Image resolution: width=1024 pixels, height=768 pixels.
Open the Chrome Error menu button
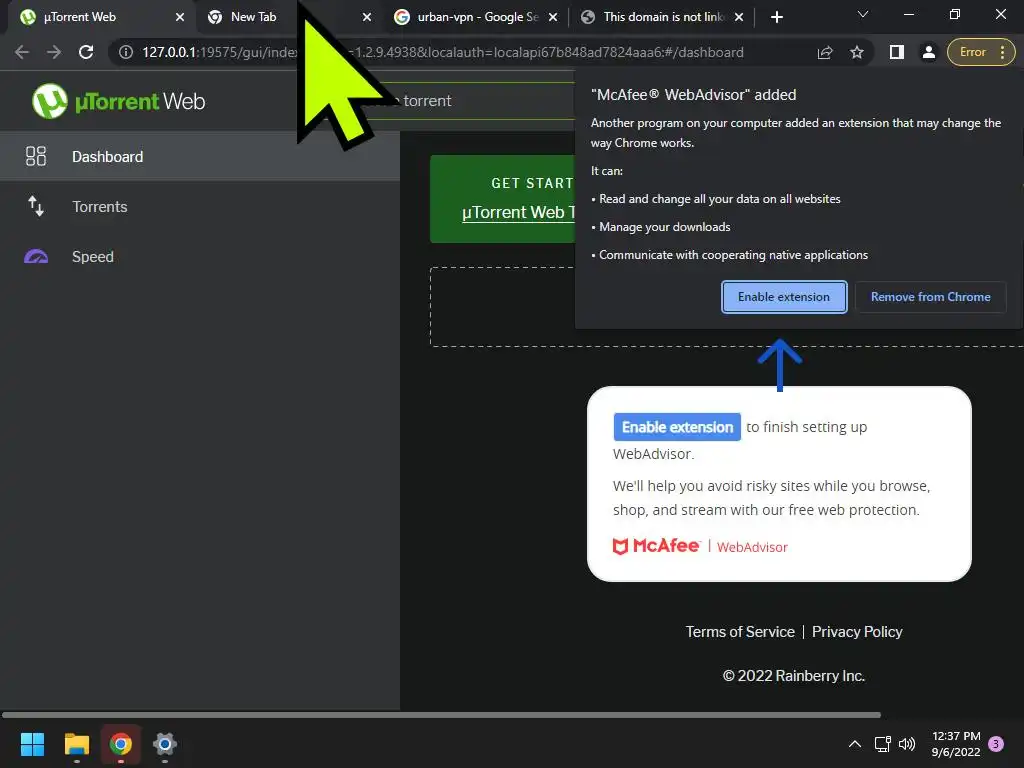pos(981,52)
